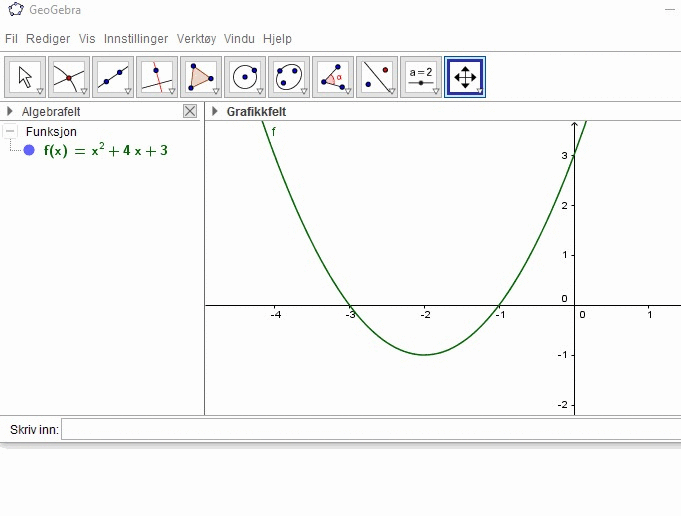This screenshot has height=516, width=681.
Task: Select the Perpendicular line tool
Action: click(157, 77)
